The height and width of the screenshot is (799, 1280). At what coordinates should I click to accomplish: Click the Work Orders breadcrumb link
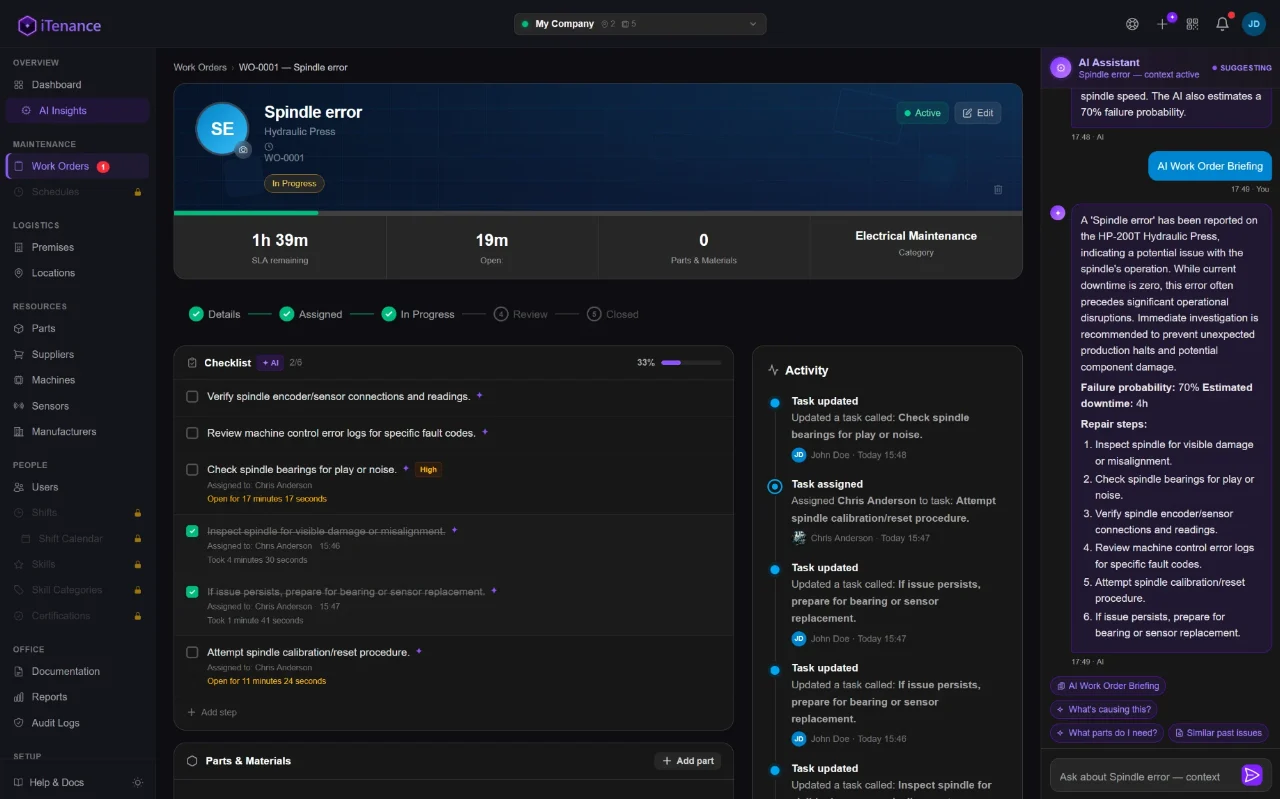[x=200, y=67]
